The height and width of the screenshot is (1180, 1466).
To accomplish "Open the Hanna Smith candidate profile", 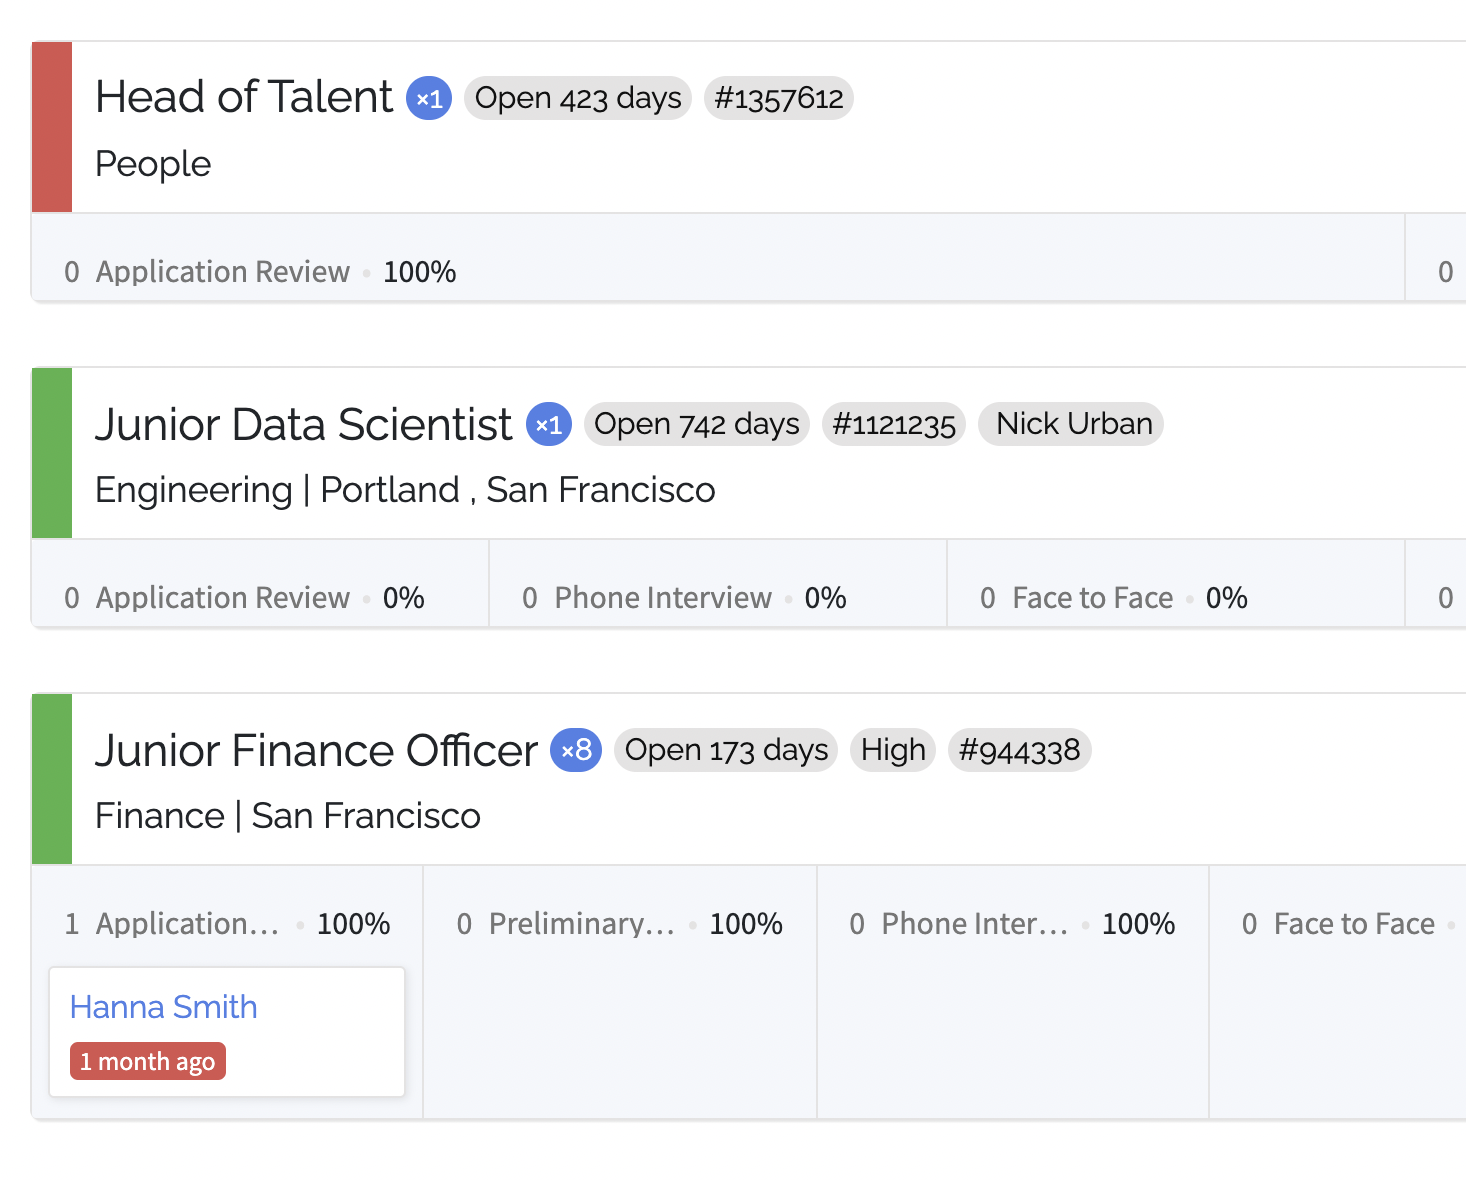I will (163, 1007).
